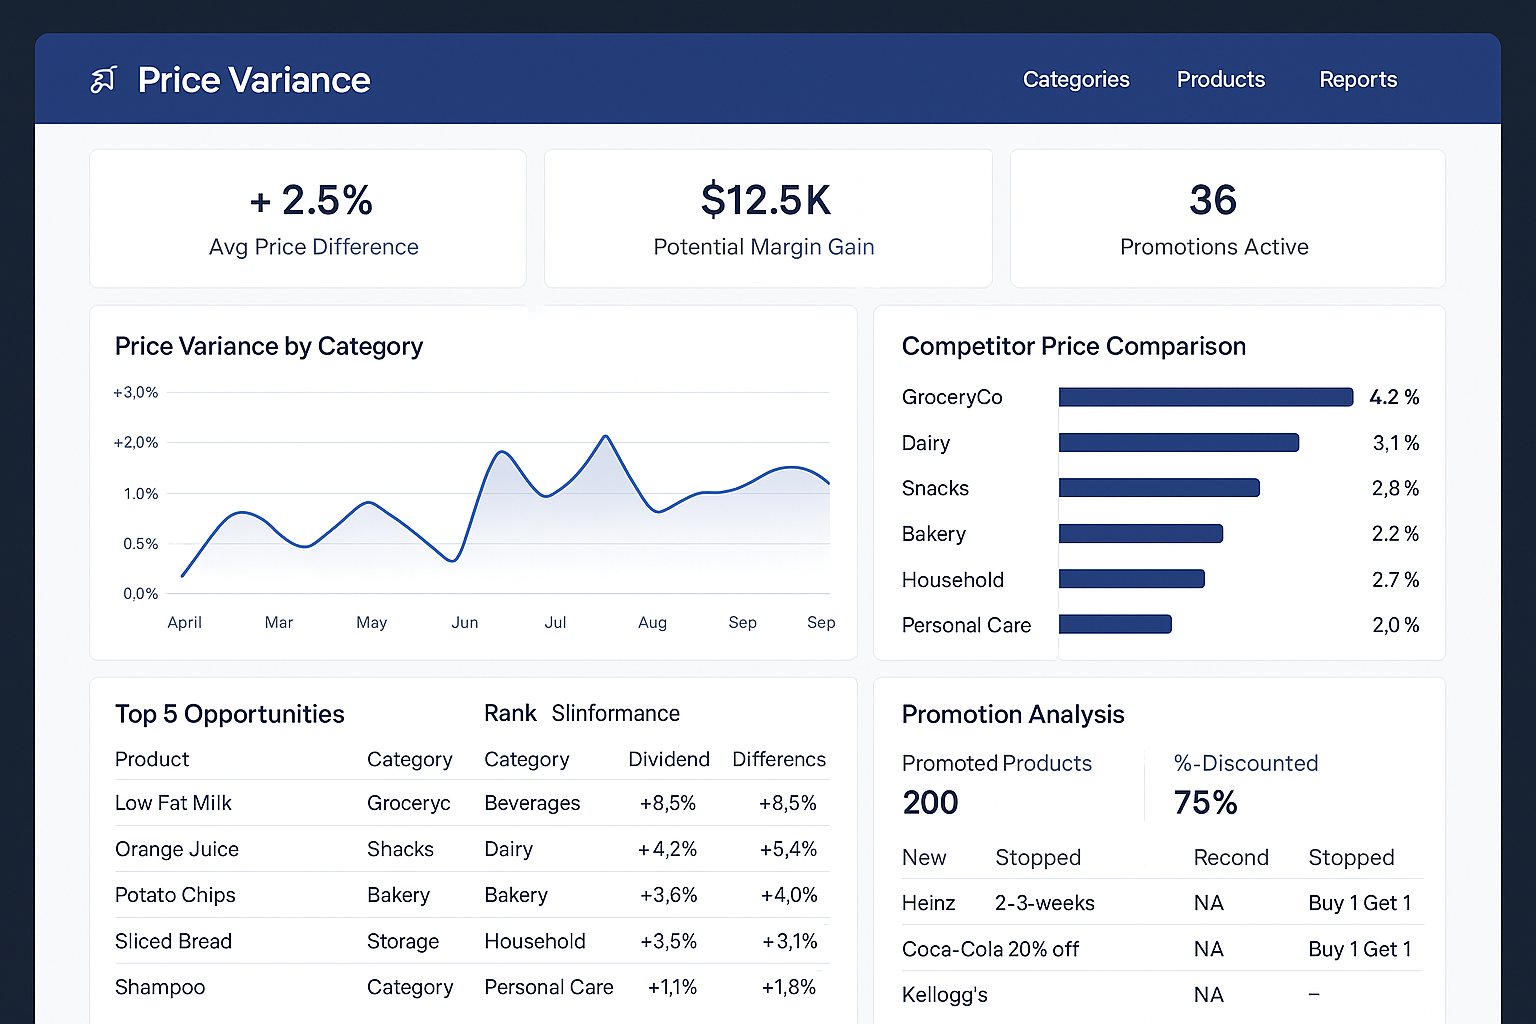Select the Avg Price Difference card
1536x1024 pixels.
pyautogui.click(x=308, y=219)
